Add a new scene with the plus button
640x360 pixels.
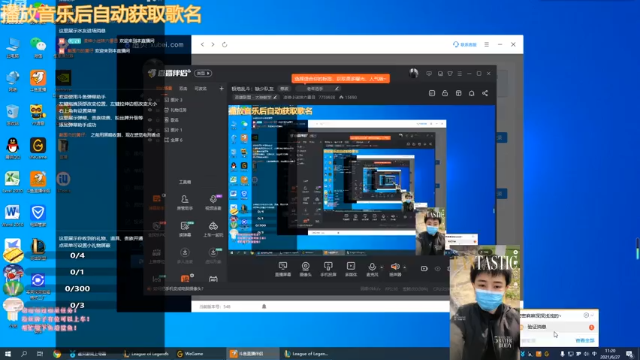(x=221, y=88)
